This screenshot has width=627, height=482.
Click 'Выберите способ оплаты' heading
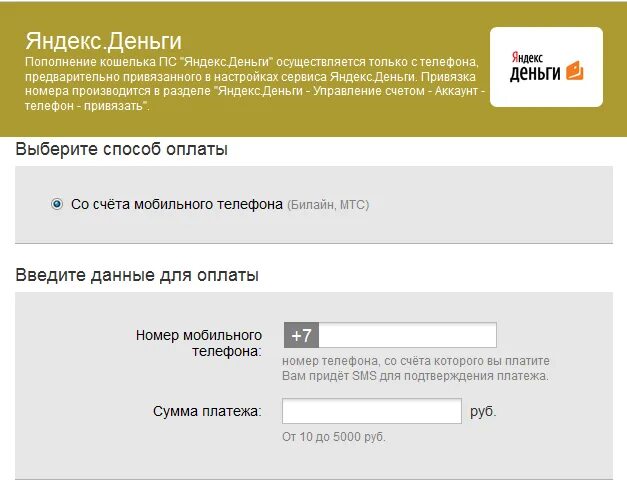coord(122,149)
